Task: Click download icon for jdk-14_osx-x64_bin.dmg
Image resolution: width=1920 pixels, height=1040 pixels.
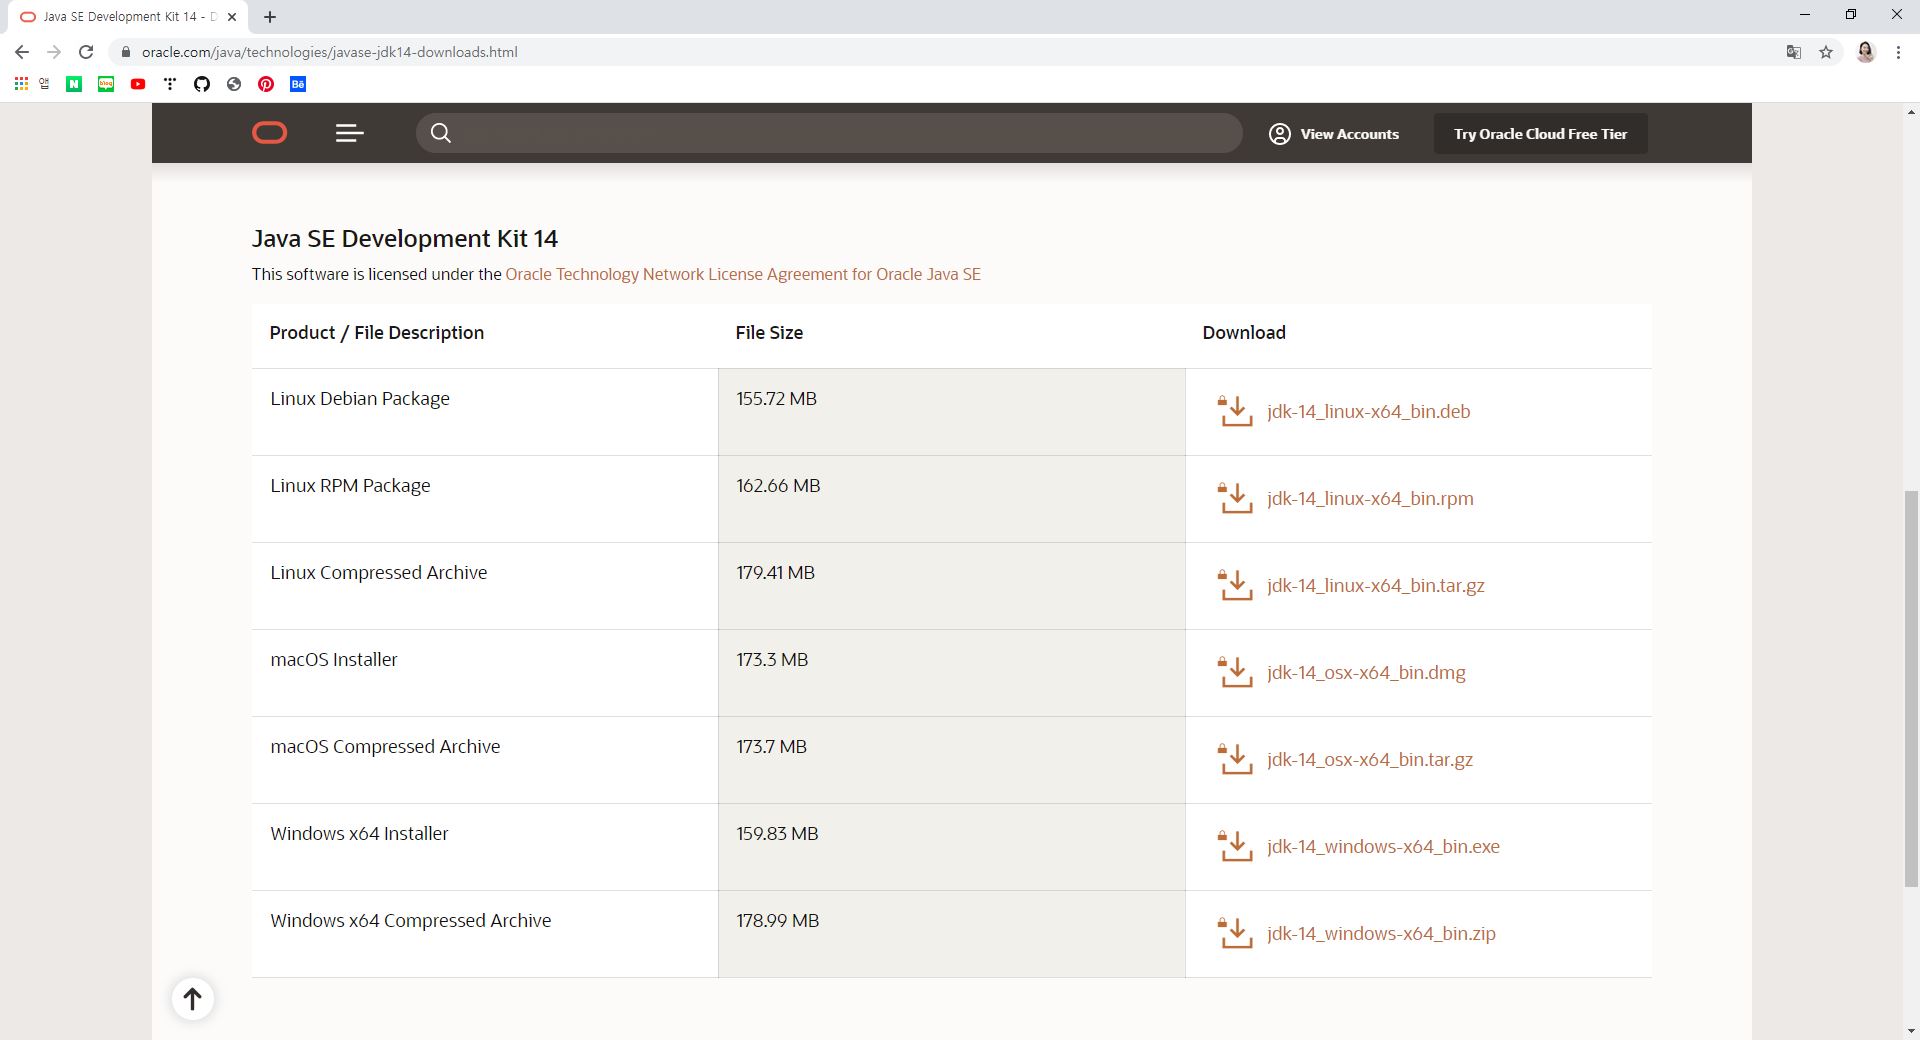Action: click(1235, 672)
